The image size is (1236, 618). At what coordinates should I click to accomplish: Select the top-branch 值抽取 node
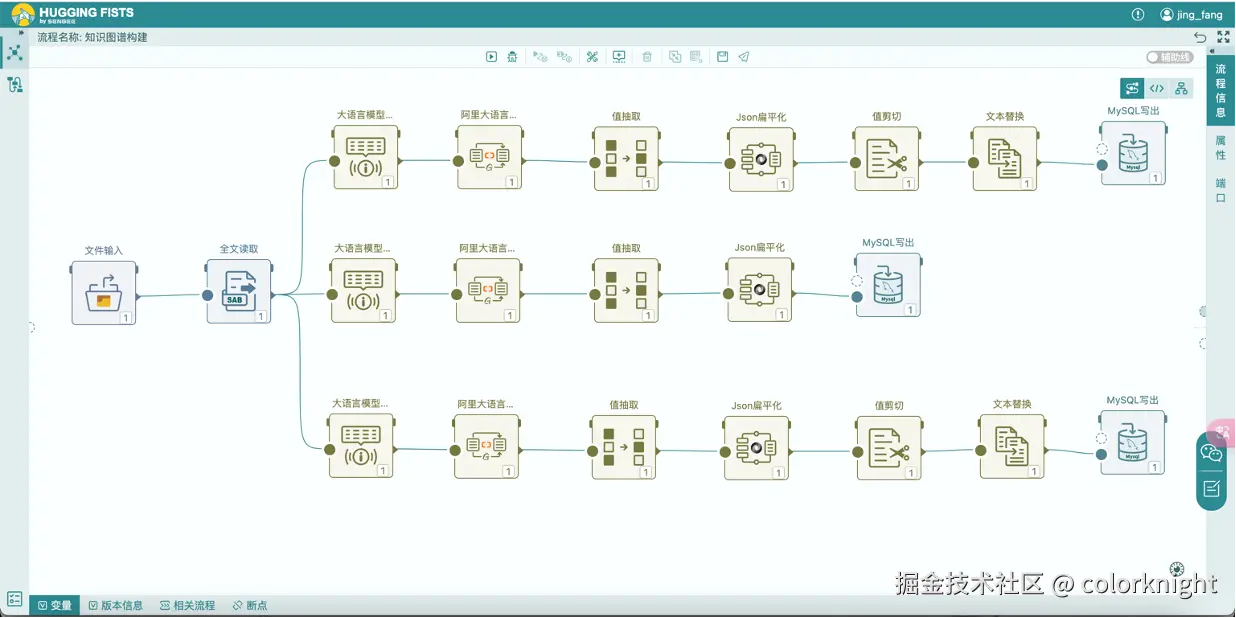(x=626, y=158)
